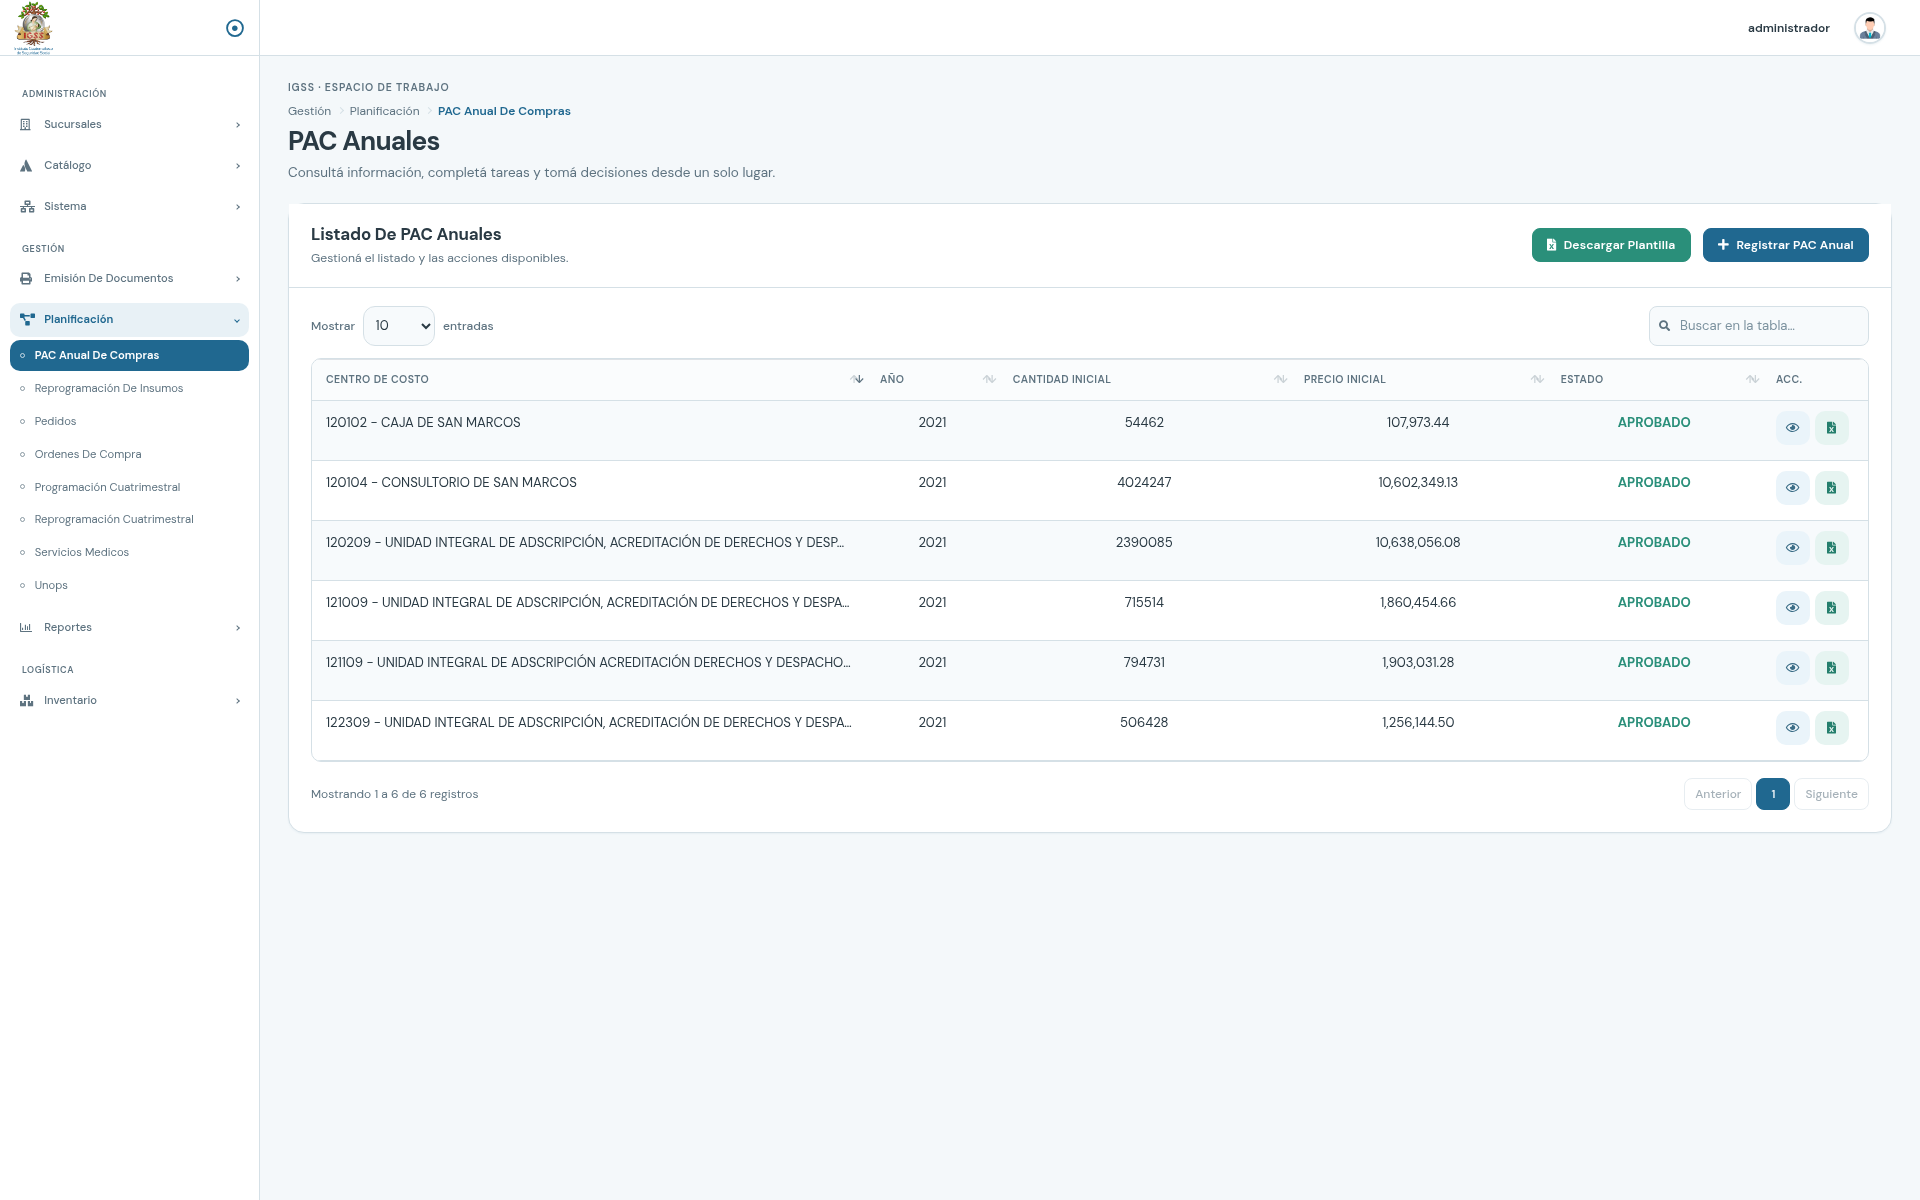1920x1200 pixels.
Task: Click Registrar PAC Anual button
Action: (x=1785, y=245)
